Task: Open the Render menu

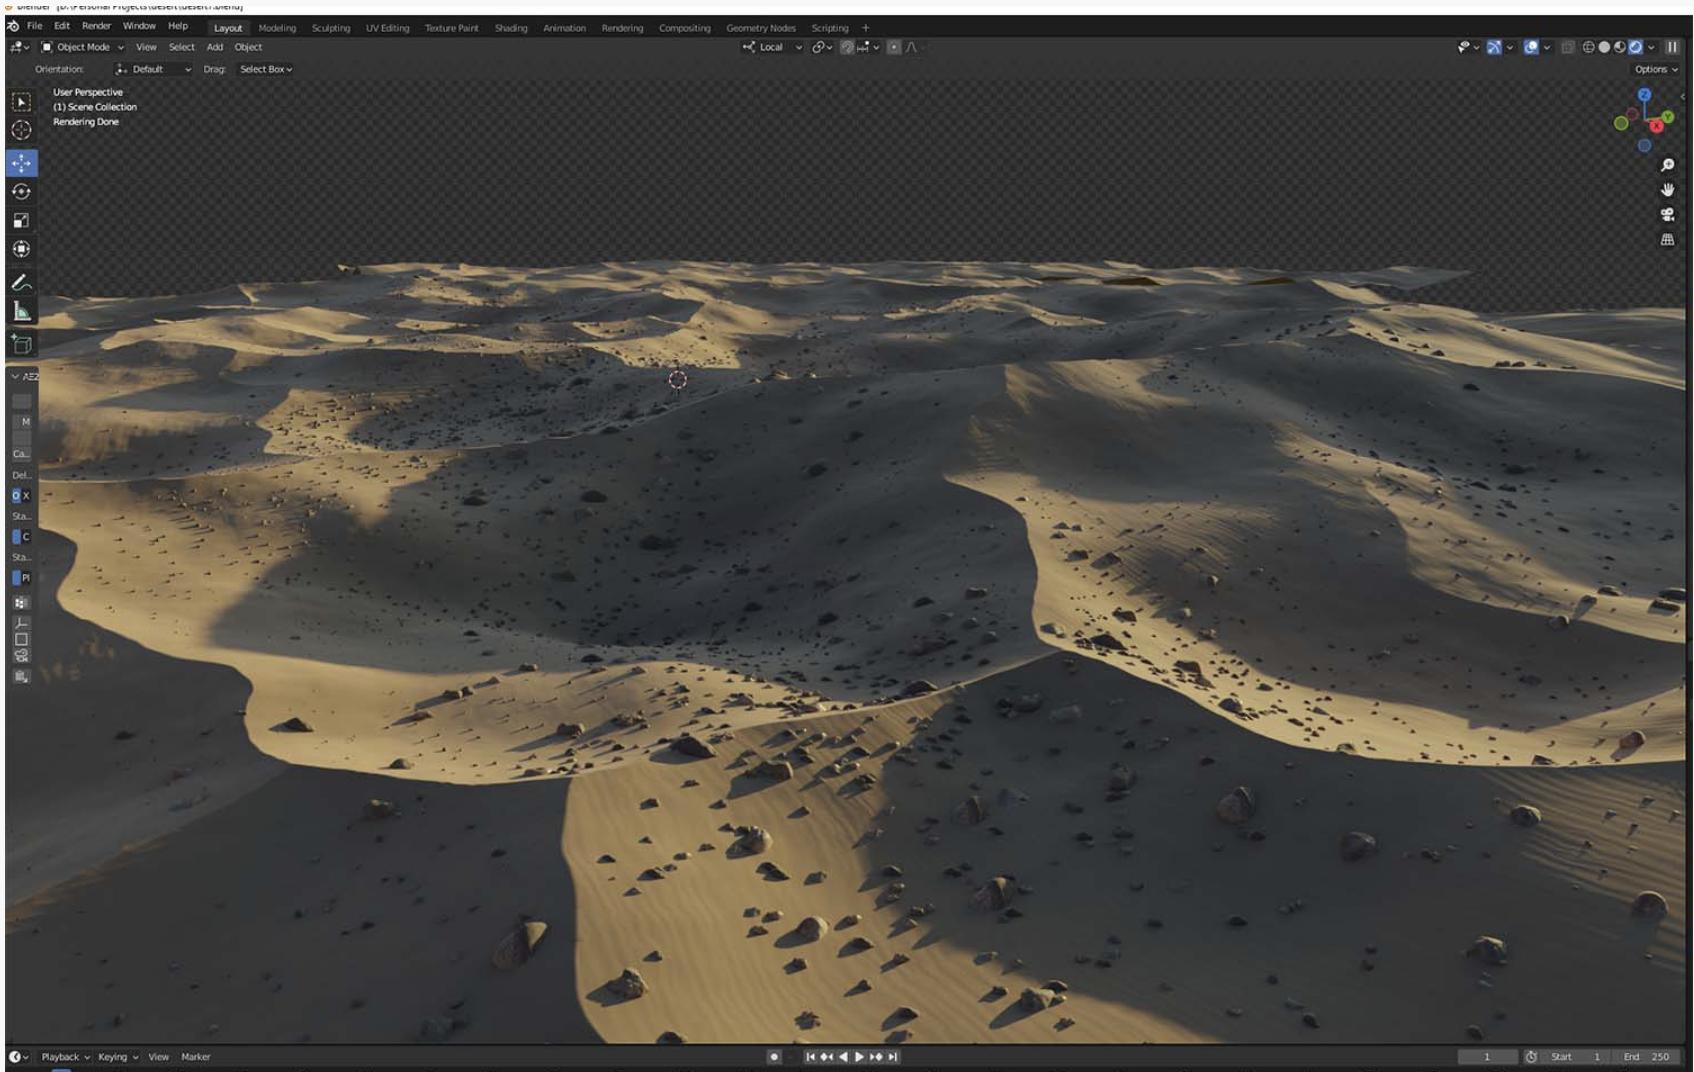Action: pyautogui.click(x=96, y=26)
